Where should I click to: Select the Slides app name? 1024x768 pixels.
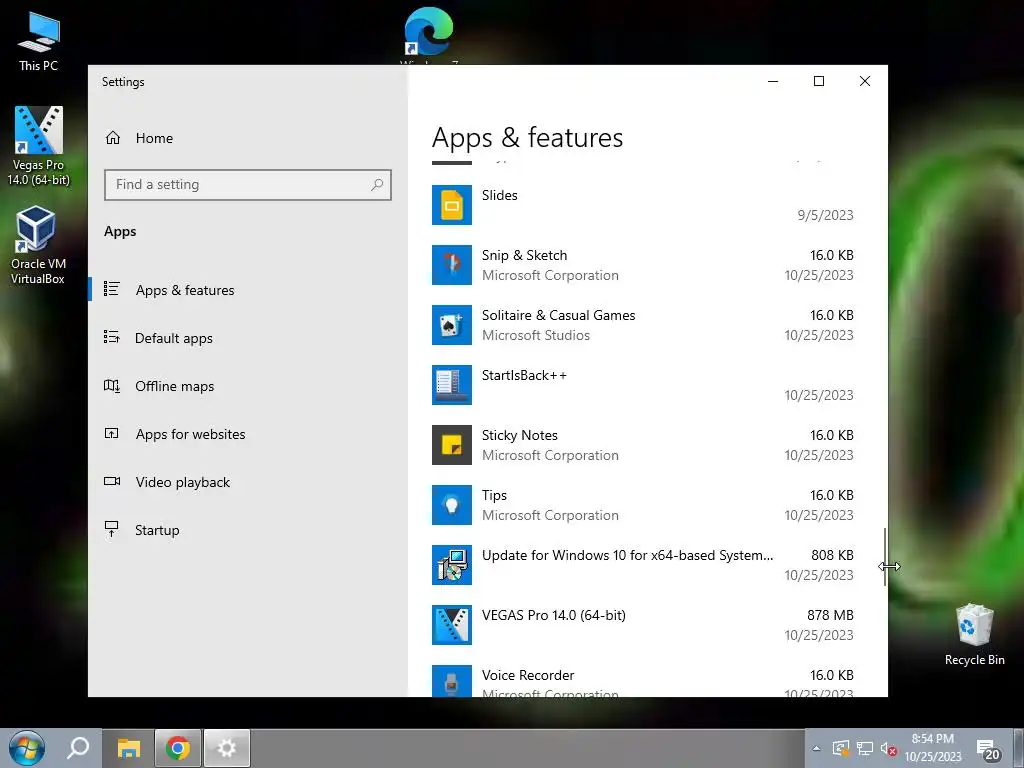click(x=500, y=195)
